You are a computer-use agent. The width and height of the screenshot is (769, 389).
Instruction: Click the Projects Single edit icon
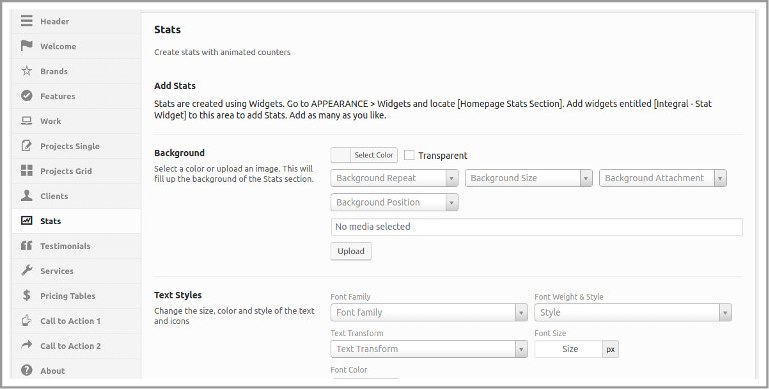(x=26, y=146)
